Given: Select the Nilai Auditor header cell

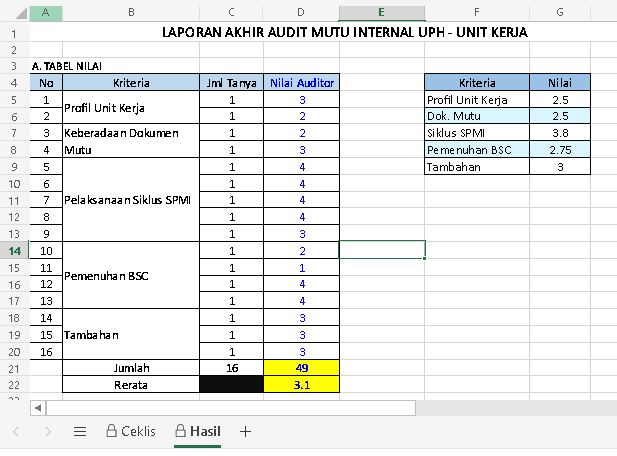Looking at the screenshot, I should tap(301, 82).
